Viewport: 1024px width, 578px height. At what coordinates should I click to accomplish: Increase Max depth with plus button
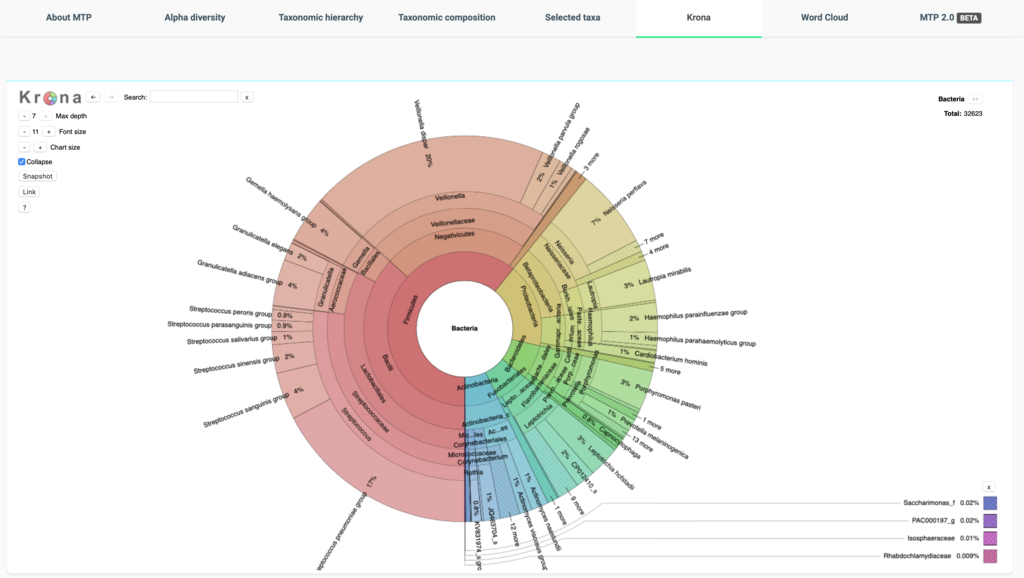click(x=45, y=116)
